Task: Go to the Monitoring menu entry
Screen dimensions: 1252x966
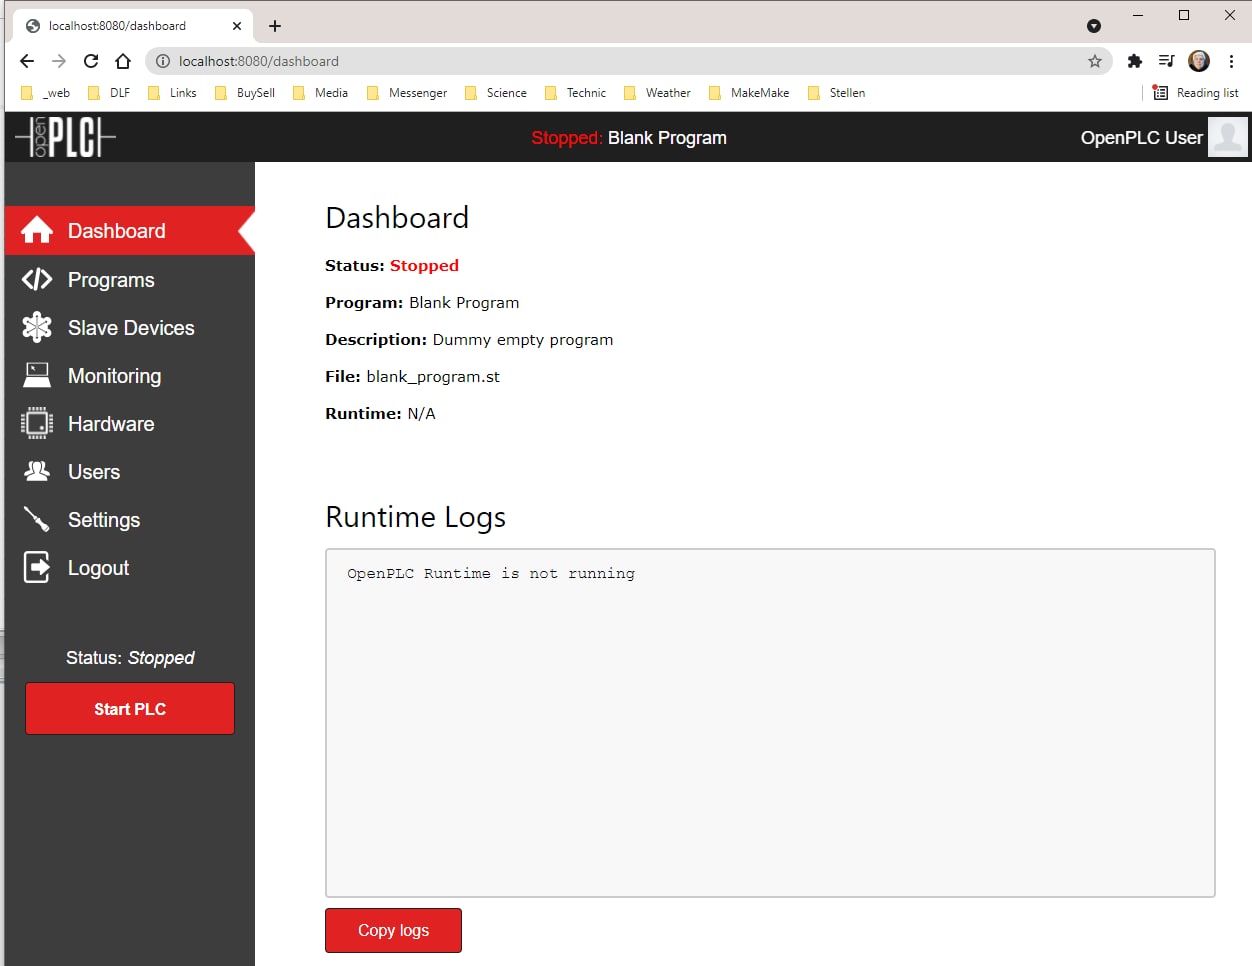Action: coord(114,376)
